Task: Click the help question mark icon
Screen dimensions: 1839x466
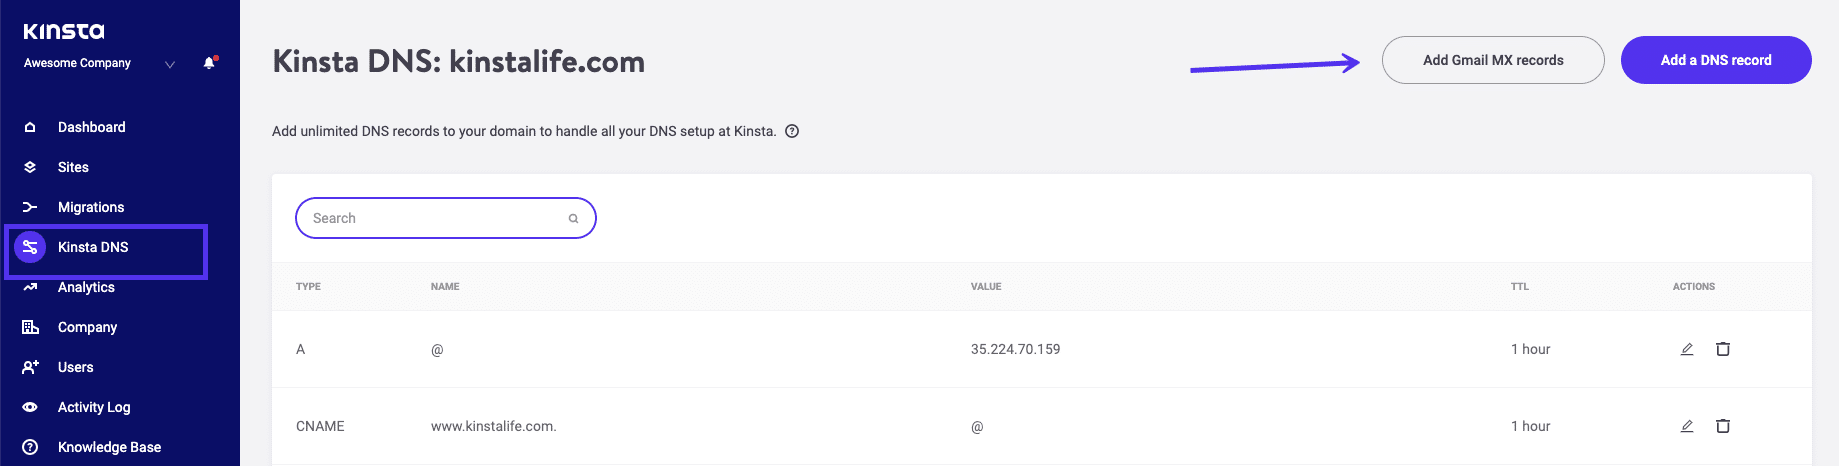Action: pos(792,131)
